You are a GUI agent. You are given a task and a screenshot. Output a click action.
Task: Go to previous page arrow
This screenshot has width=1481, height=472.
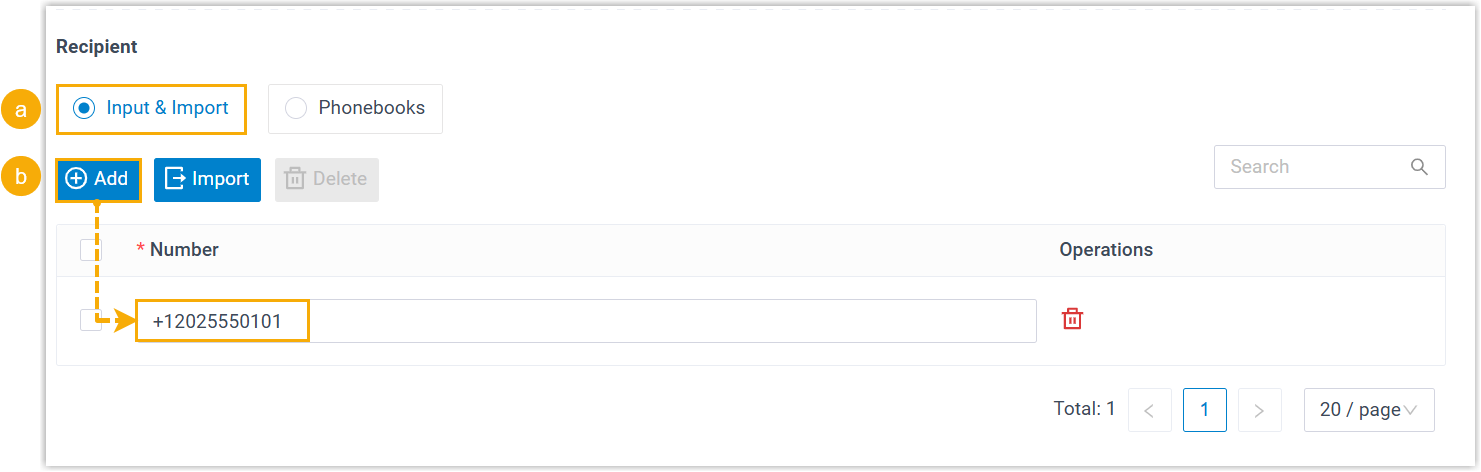click(1149, 410)
